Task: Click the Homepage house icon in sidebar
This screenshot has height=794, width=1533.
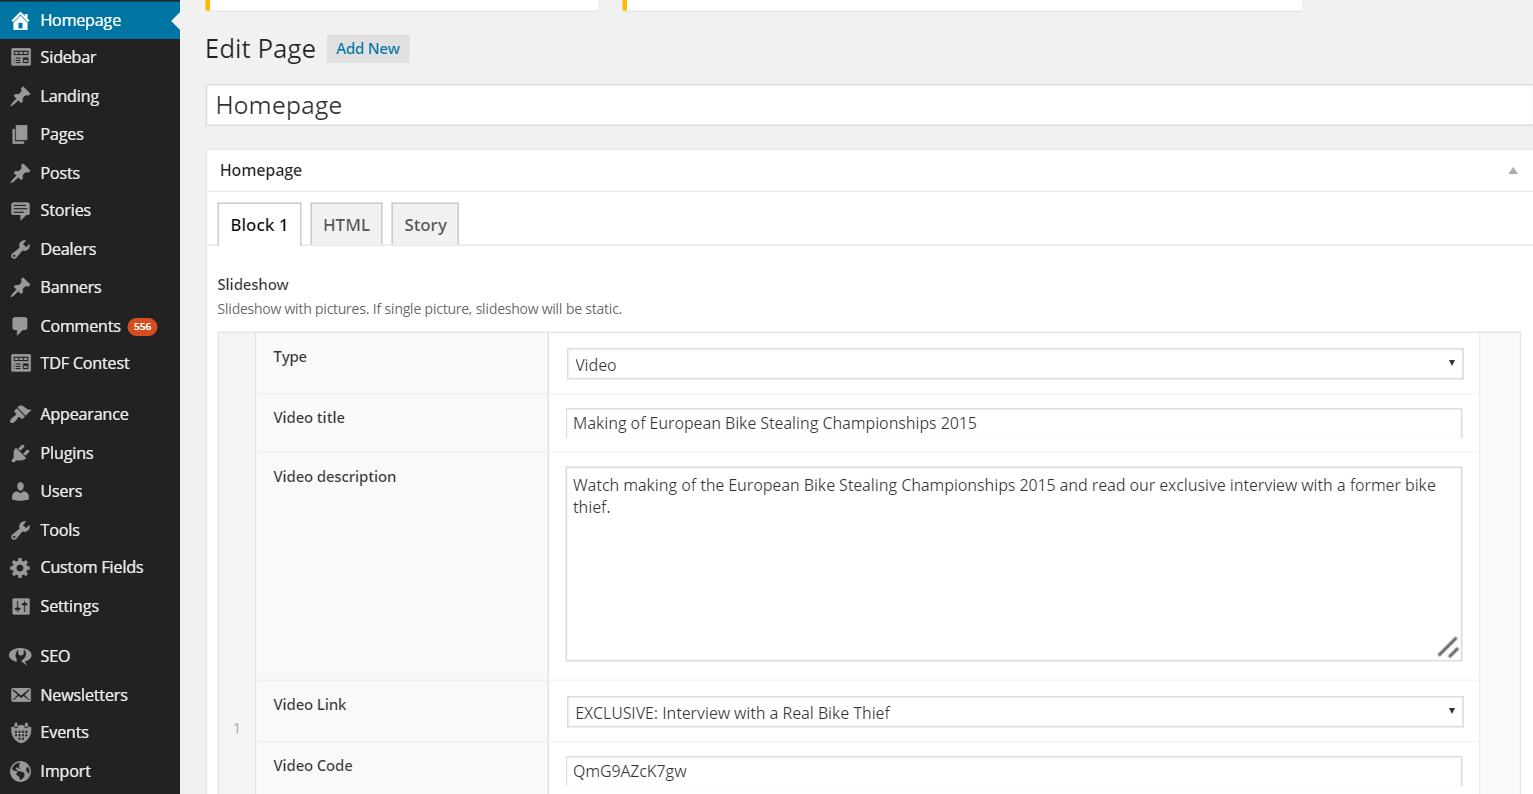Action: [x=20, y=20]
